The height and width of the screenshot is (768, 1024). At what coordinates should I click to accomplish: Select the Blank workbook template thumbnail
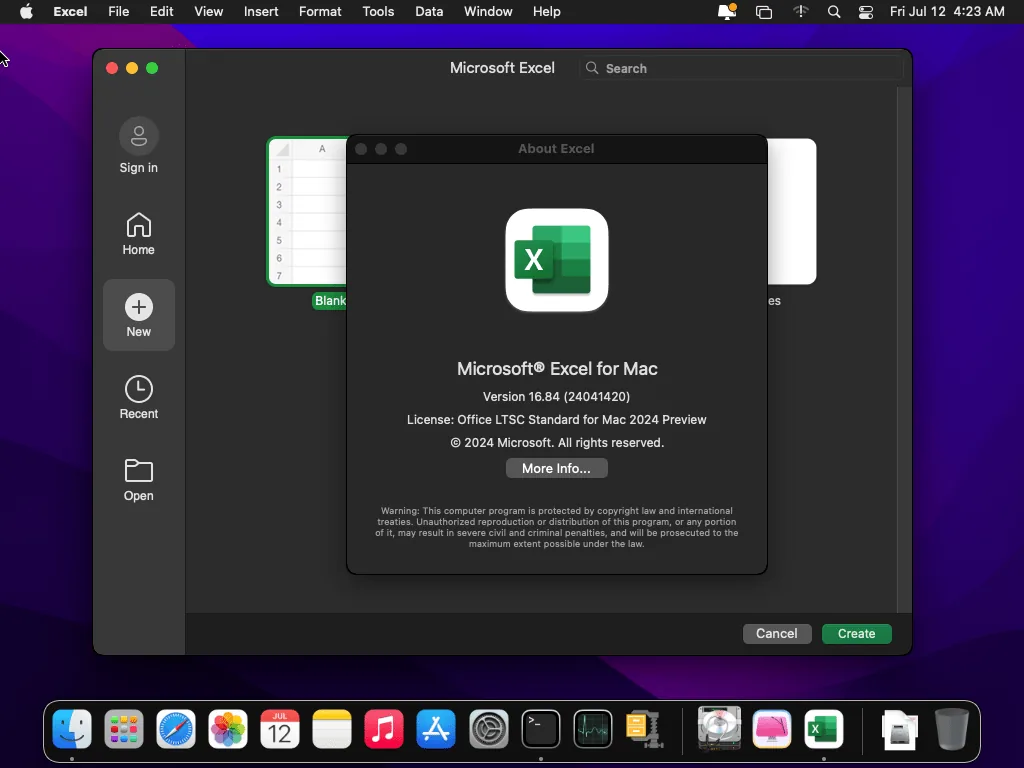tap(307, 212)
